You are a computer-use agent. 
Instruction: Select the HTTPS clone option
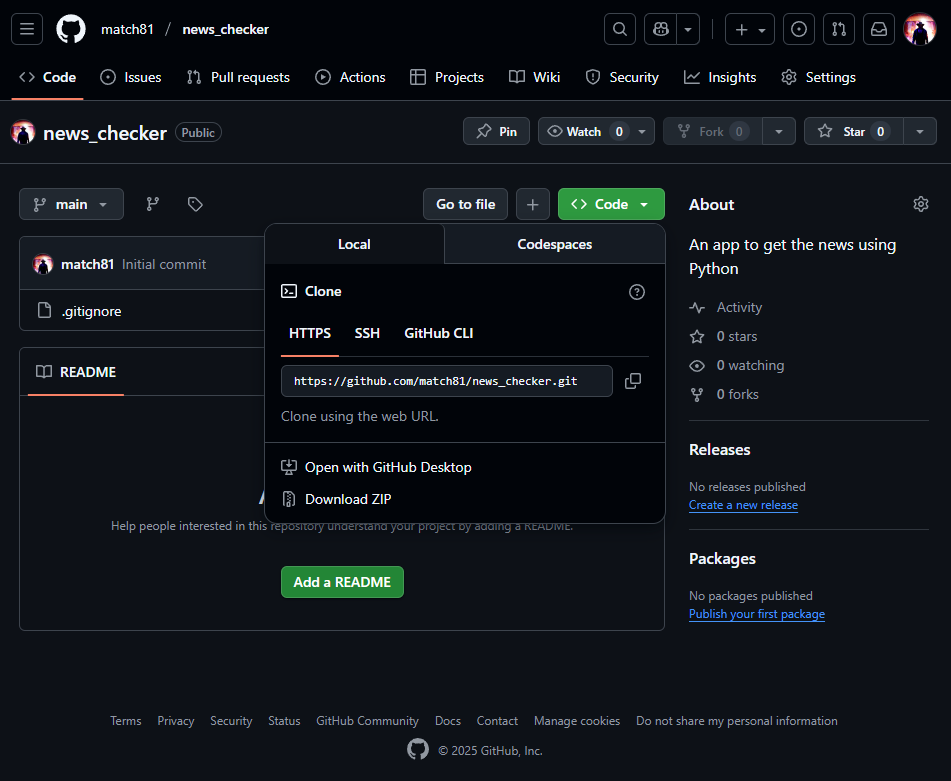coord(310,334)
